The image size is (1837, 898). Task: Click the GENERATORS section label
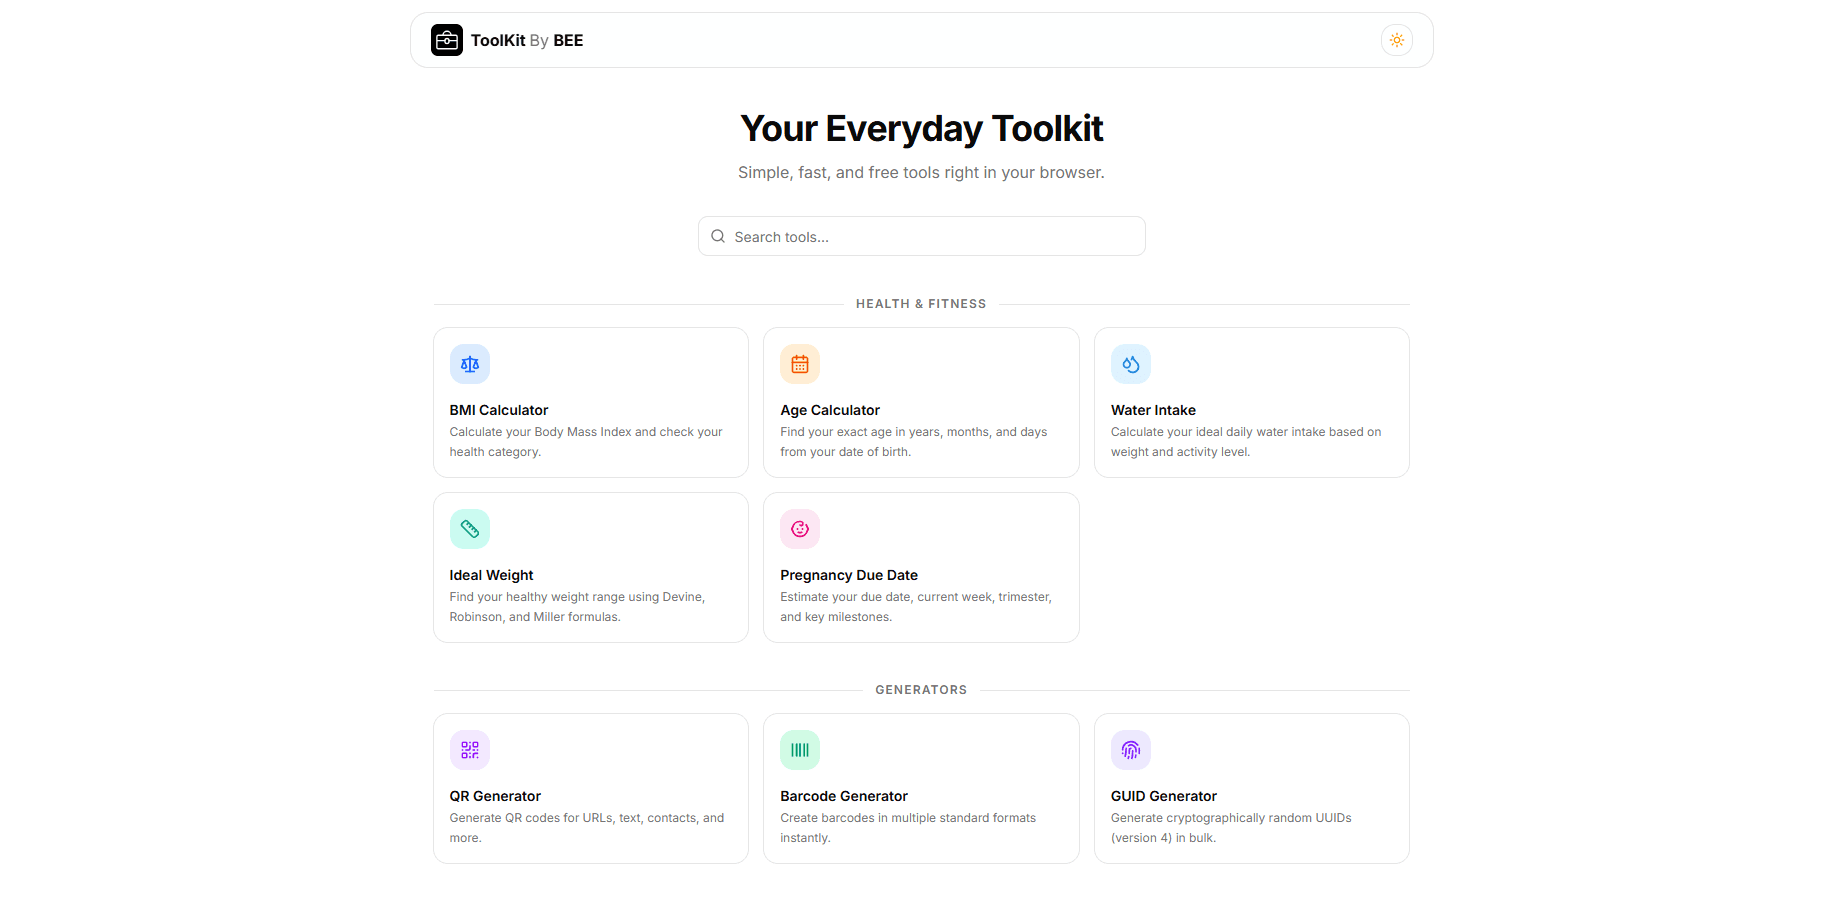(x=921, y=690)
